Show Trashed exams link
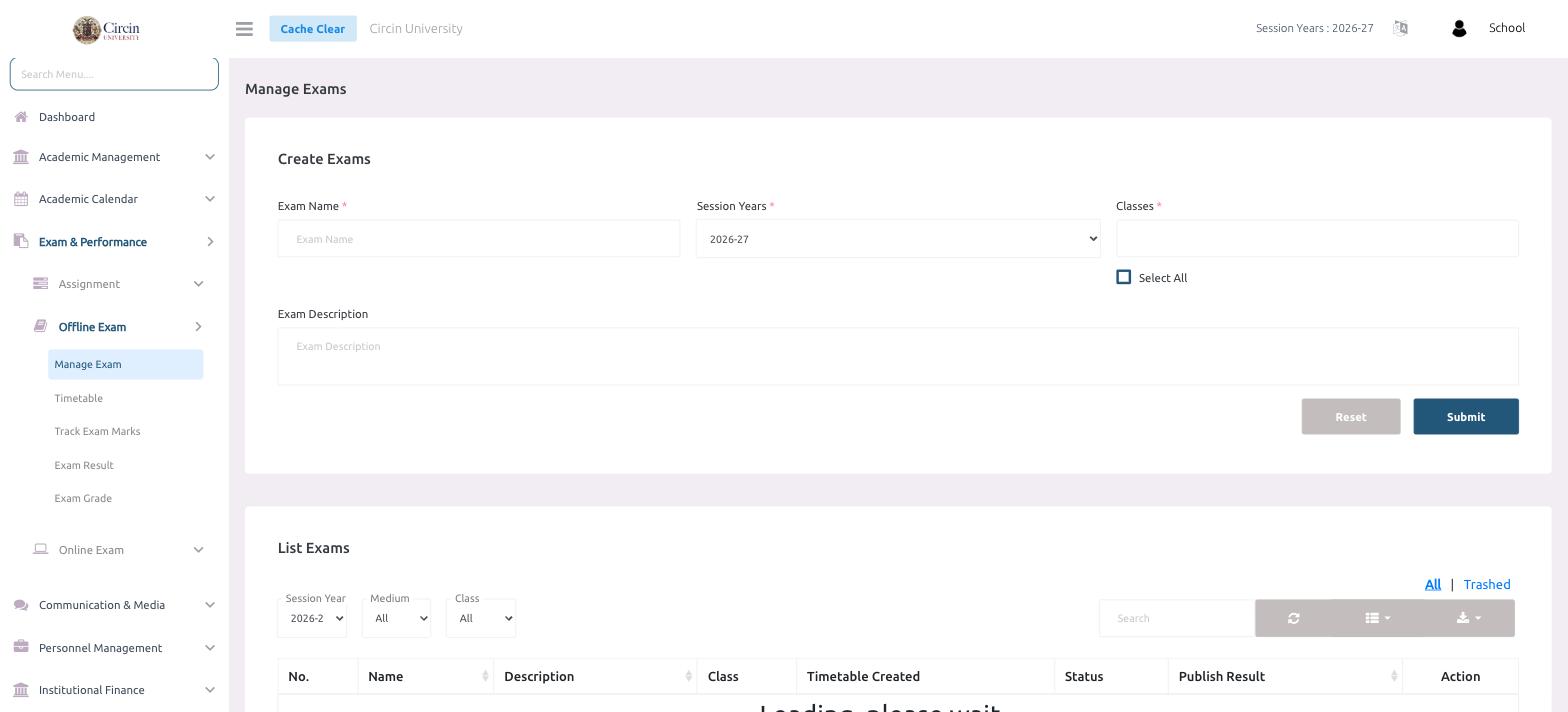The width and height of the screenshot is (1568, 712). (1487, 584)
